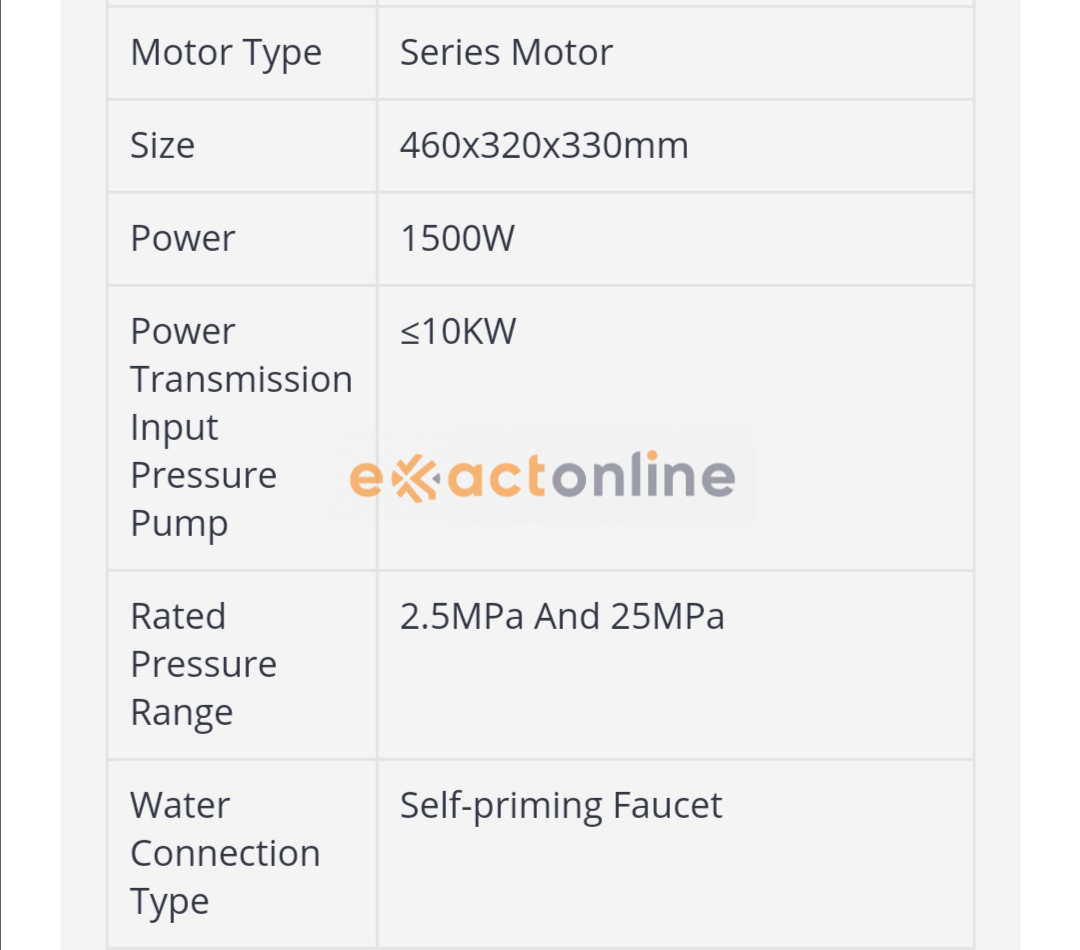Click the orange 'act' letters in watermark

coord(495,478)
